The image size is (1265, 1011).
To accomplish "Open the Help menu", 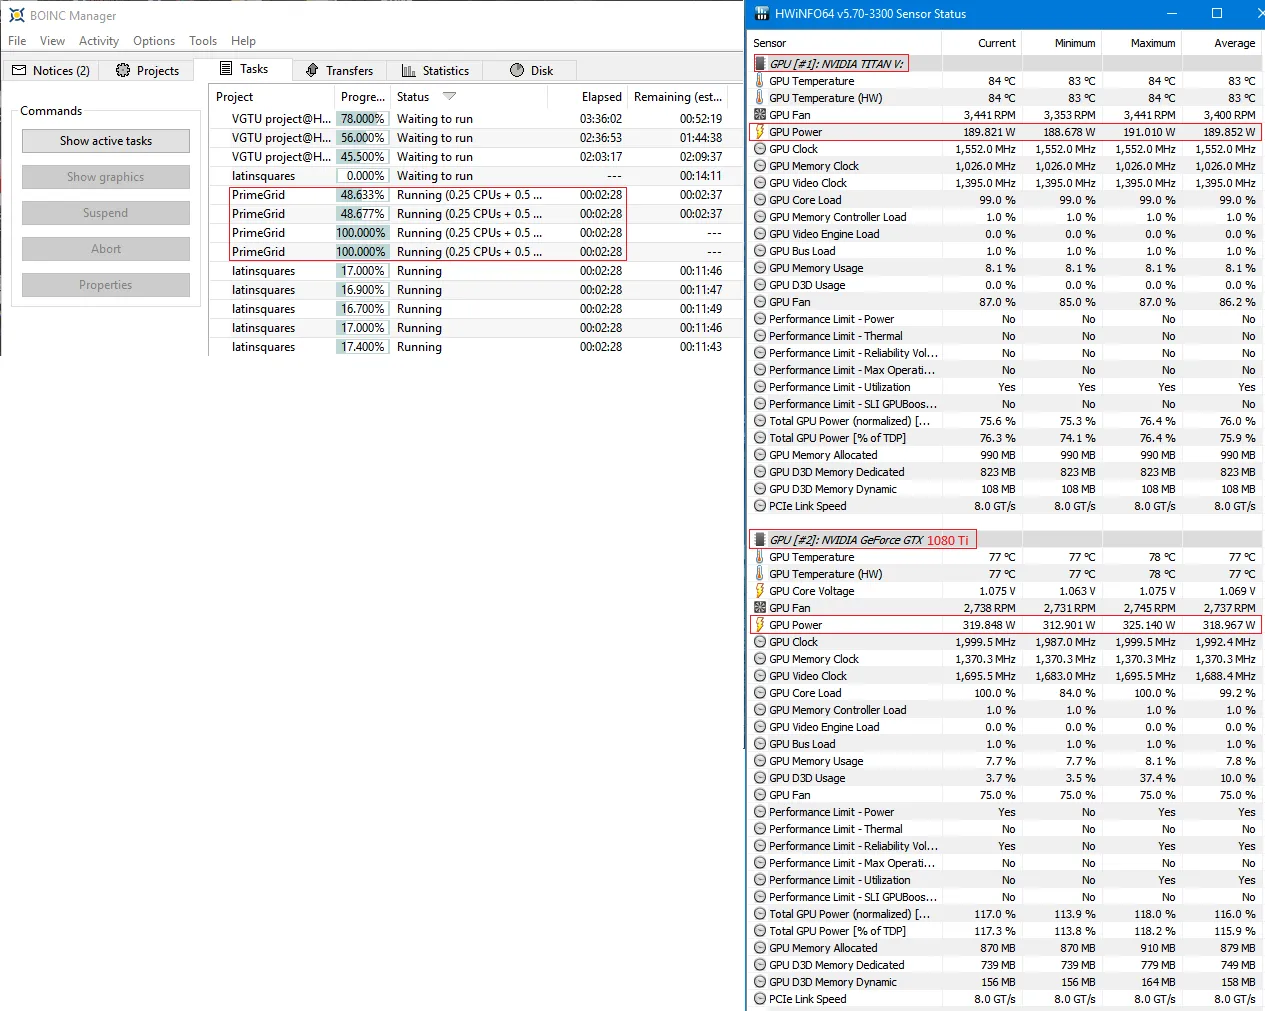I will [x=243, y=41].
